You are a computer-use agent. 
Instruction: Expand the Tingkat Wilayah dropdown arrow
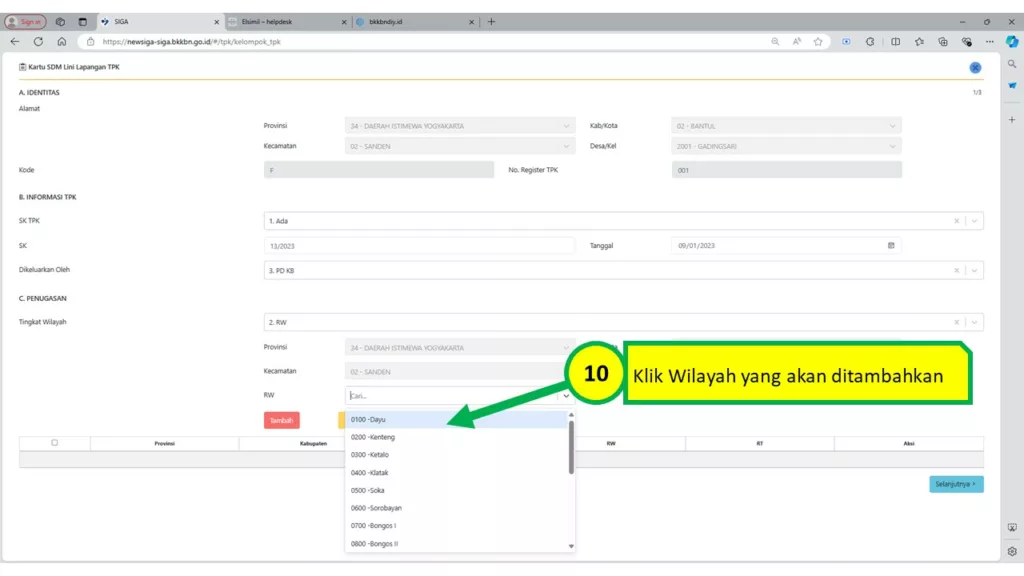coord(975,323)
